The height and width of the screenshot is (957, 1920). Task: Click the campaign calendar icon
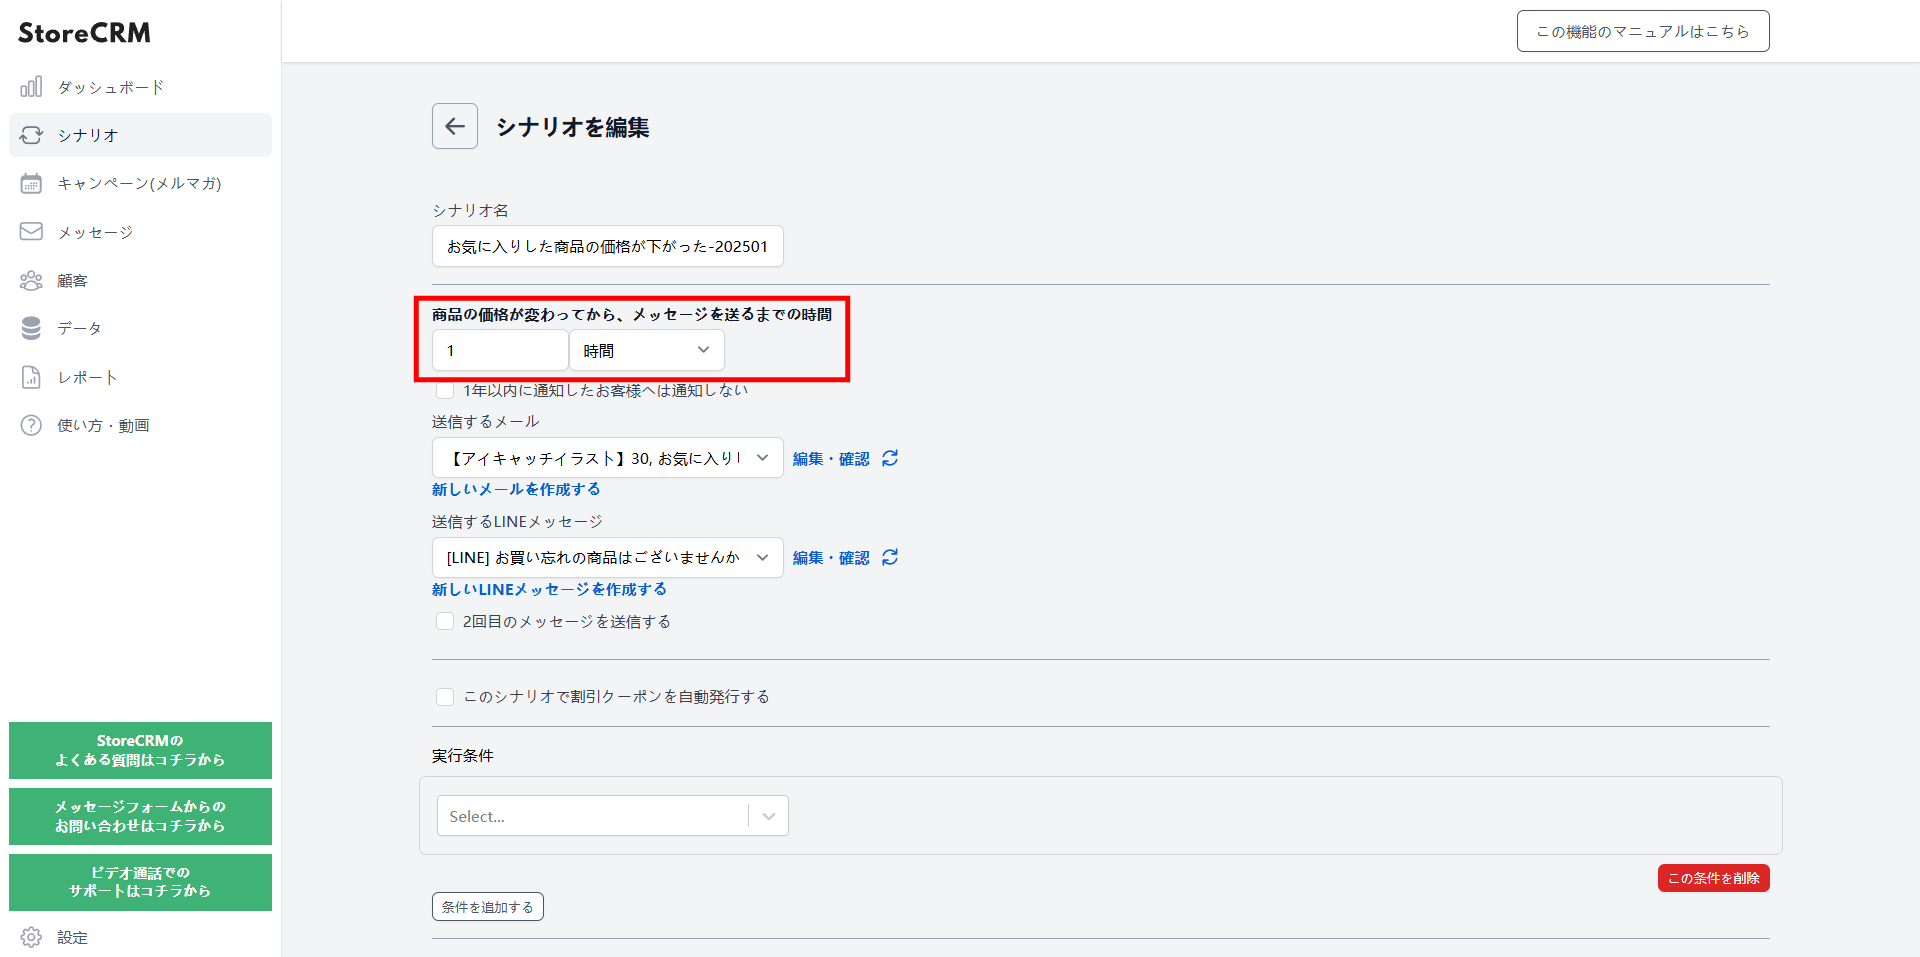(x=31, y=183)
